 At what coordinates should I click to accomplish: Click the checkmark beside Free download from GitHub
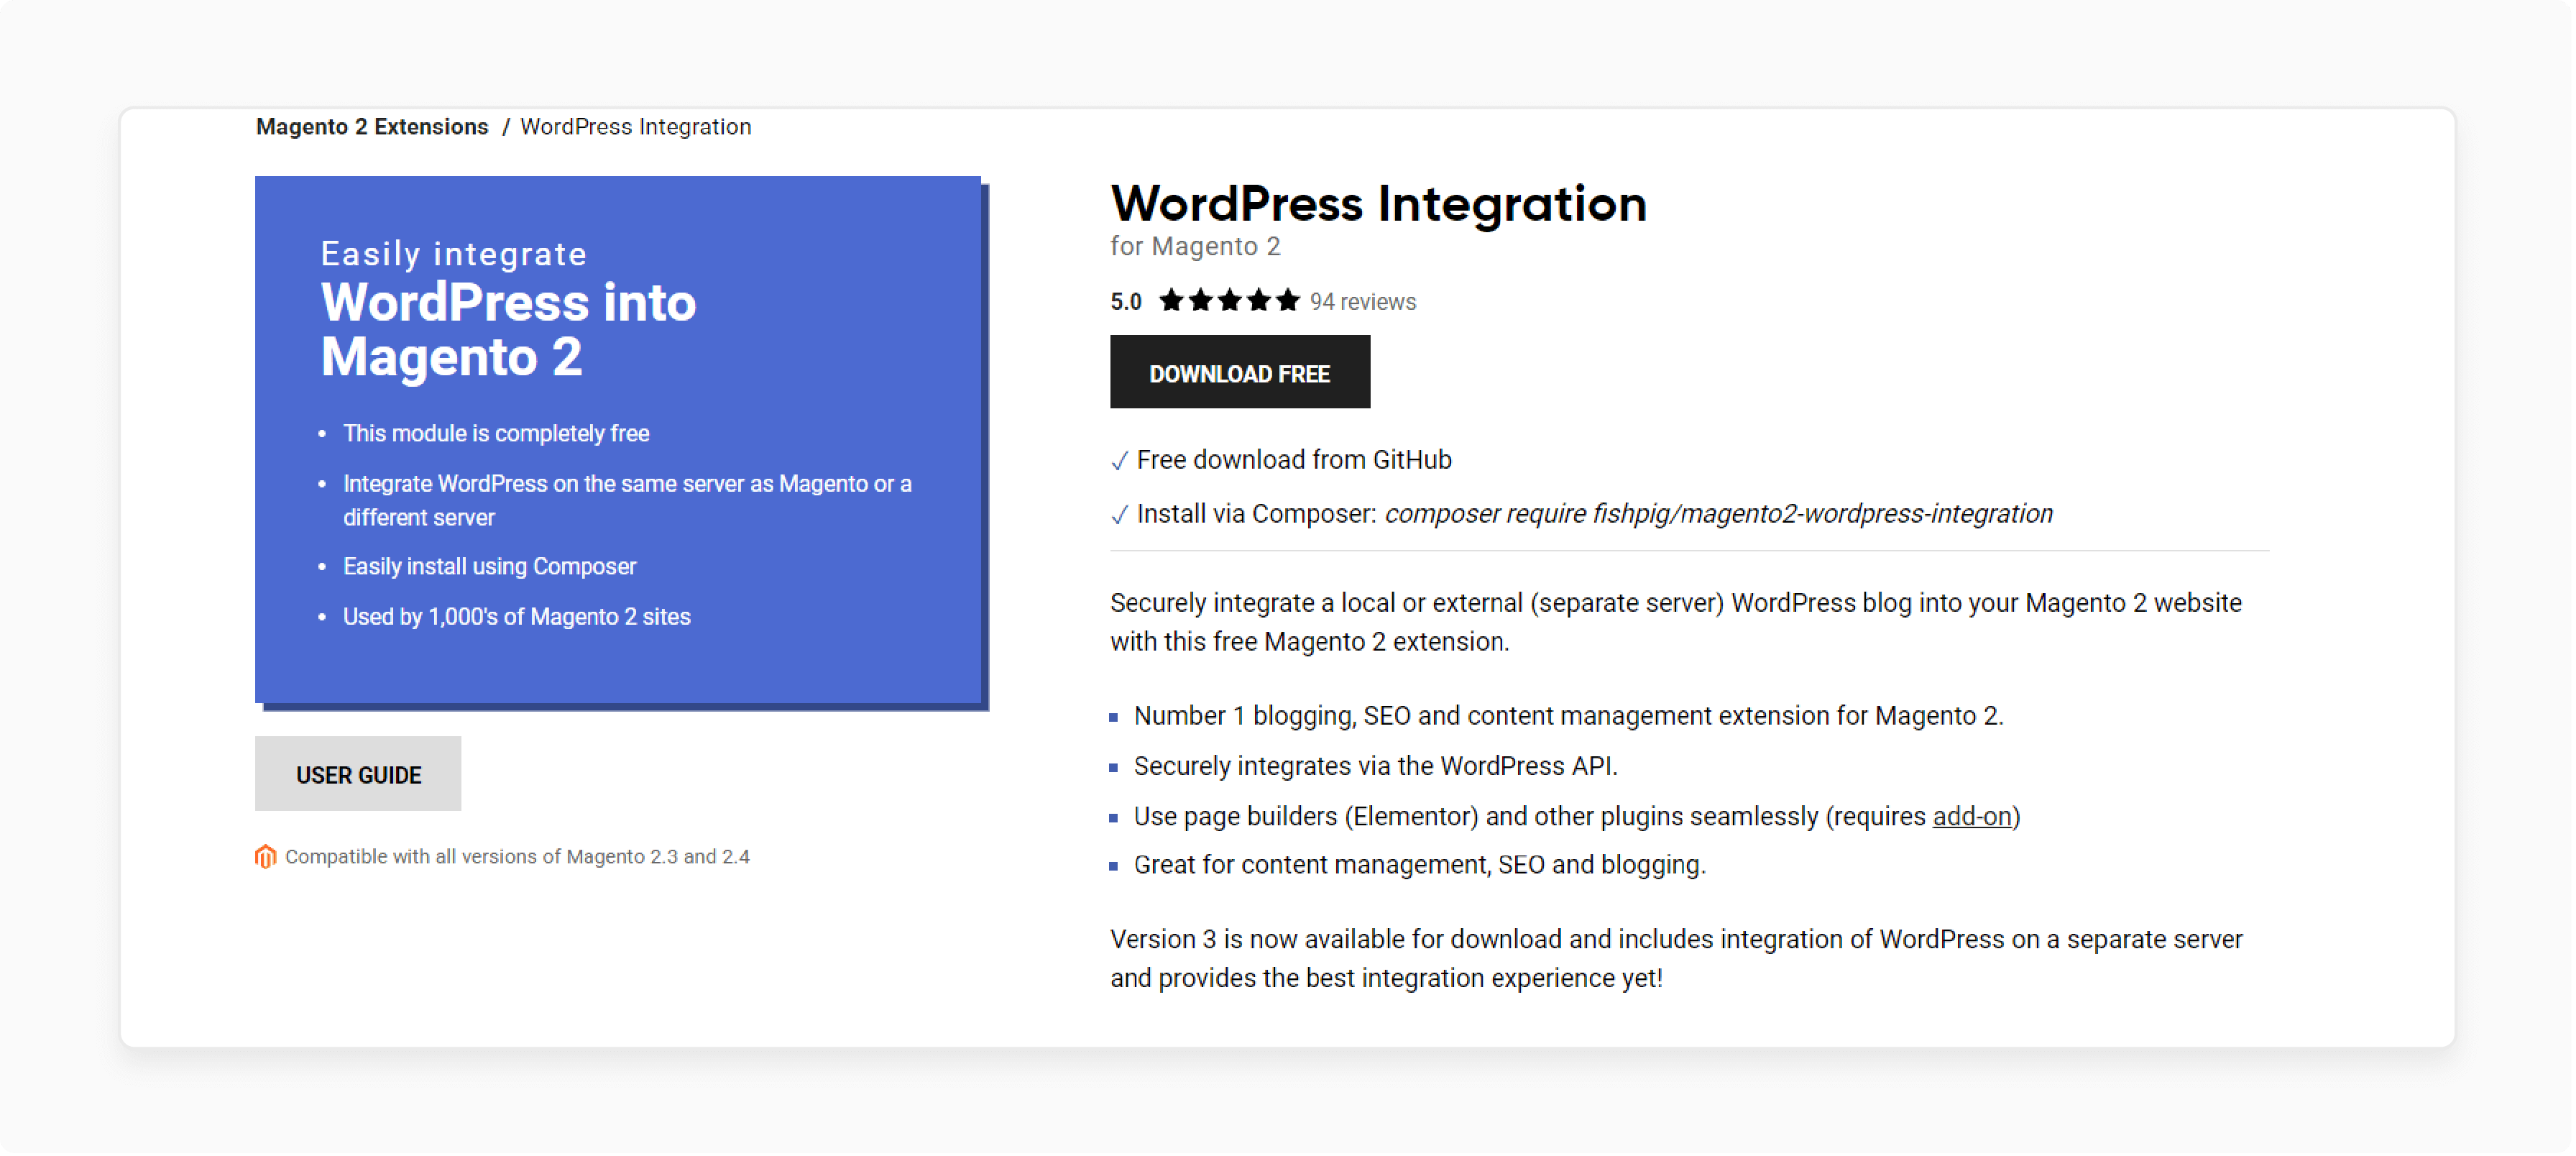point(1119,461)
